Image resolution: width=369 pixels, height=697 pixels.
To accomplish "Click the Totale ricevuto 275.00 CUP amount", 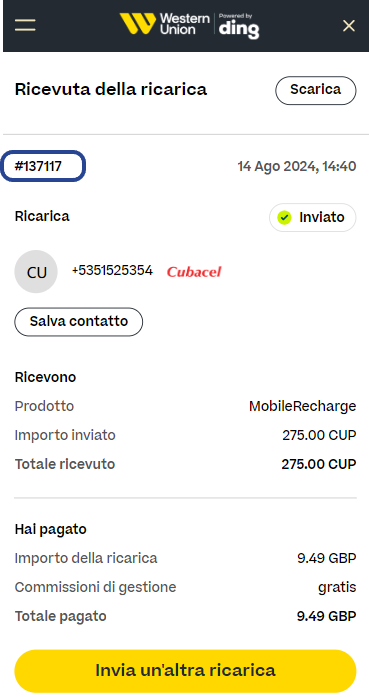I will point(319,464).
